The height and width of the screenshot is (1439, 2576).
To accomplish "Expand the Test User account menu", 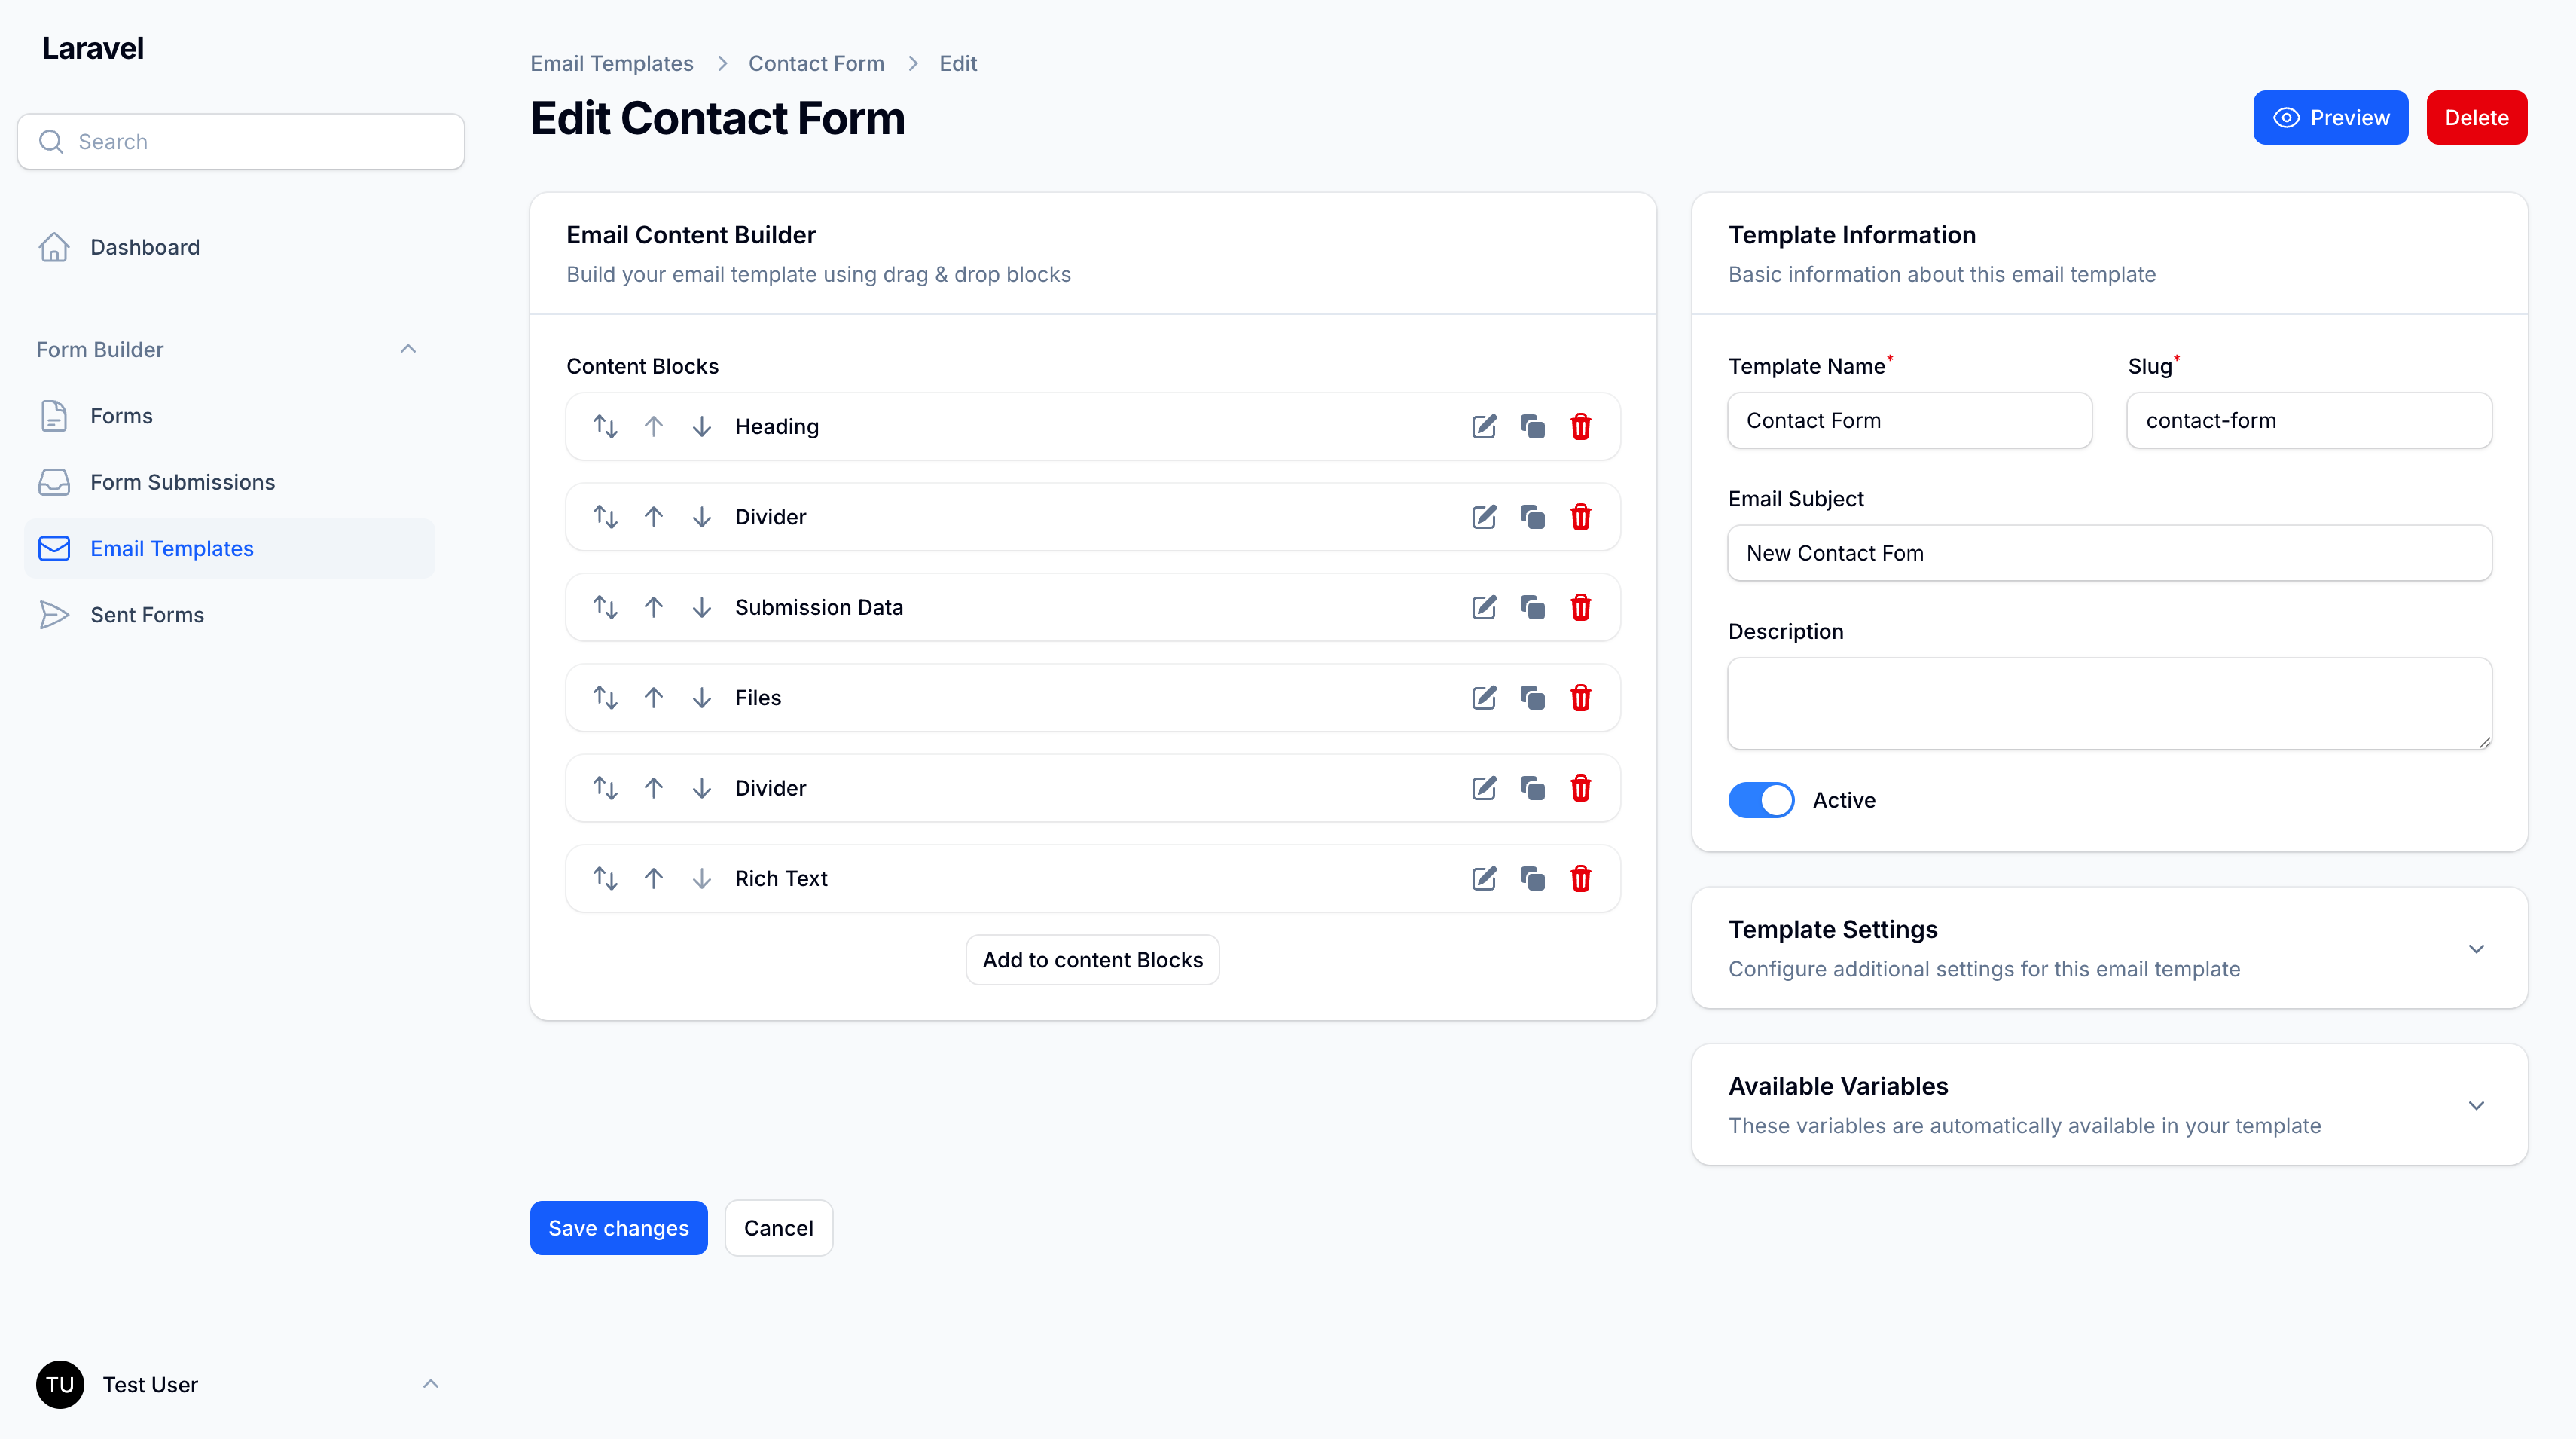I will pos(431,1384).
